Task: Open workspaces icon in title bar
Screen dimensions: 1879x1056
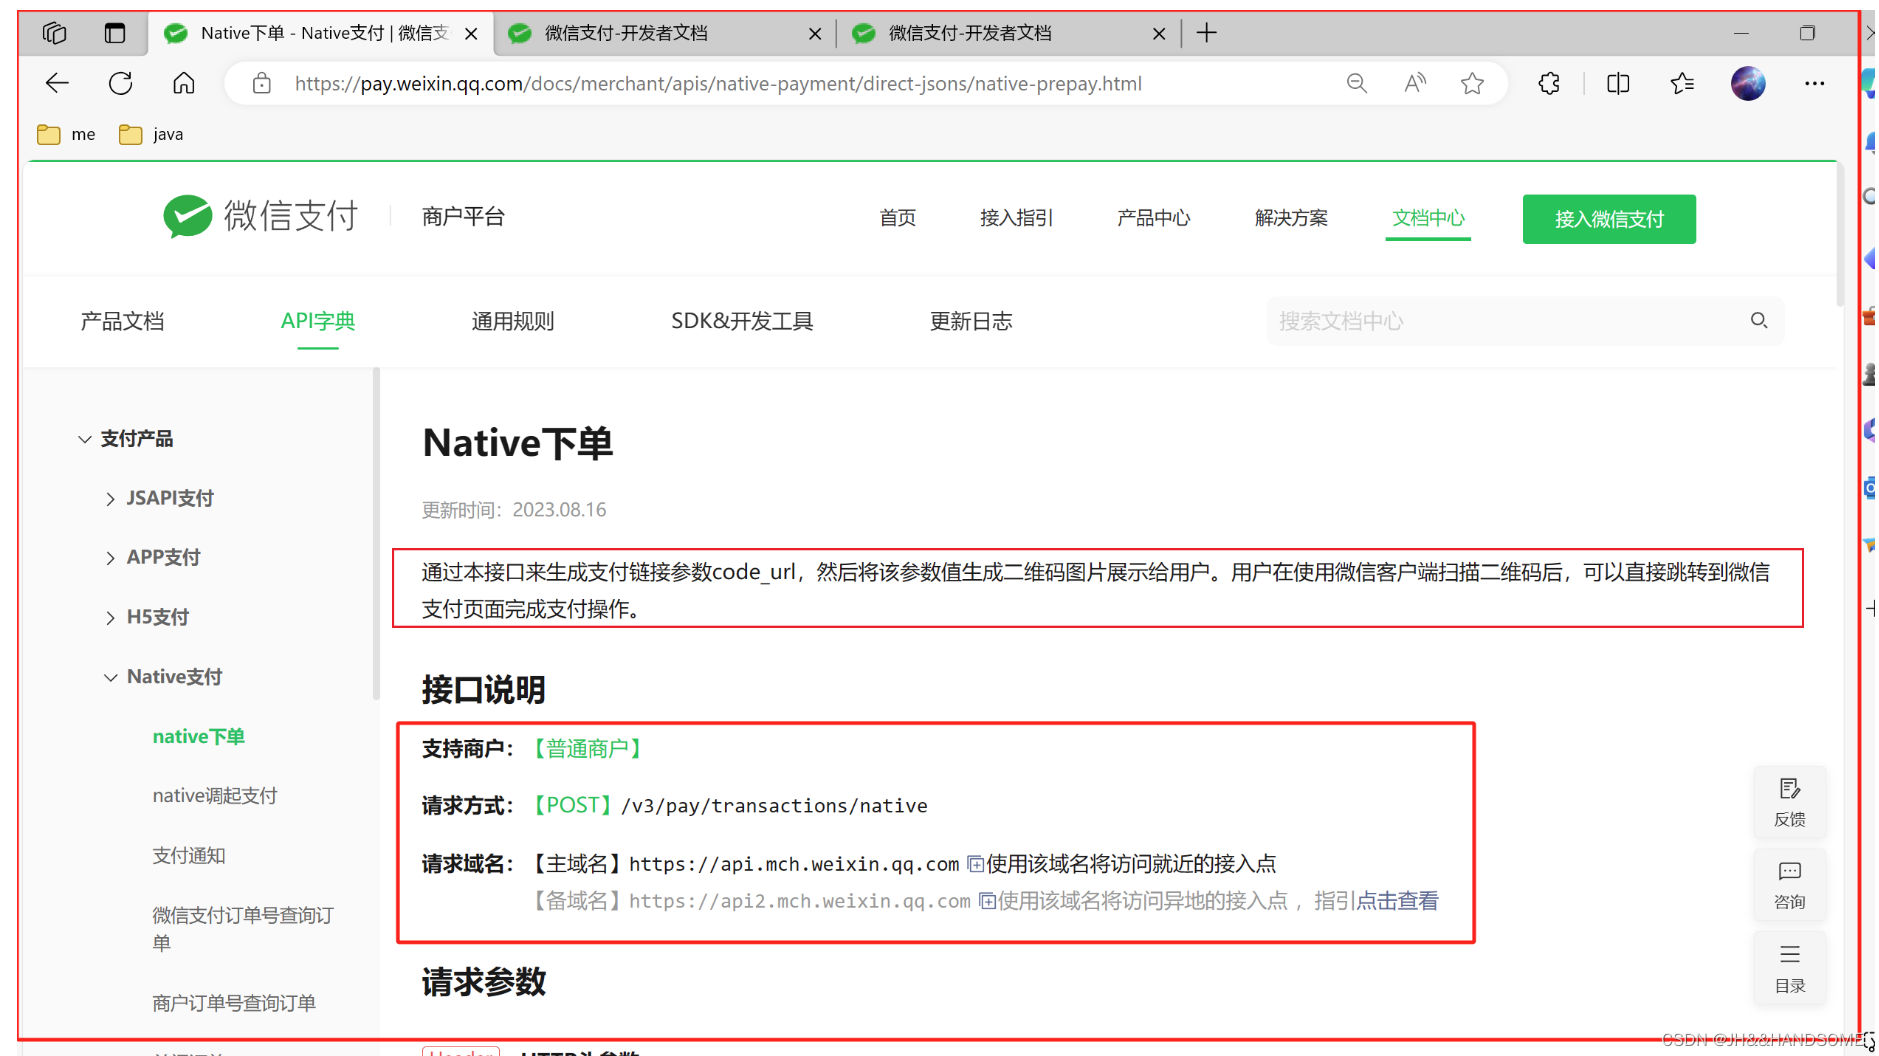Action: [x=55, y=33]
